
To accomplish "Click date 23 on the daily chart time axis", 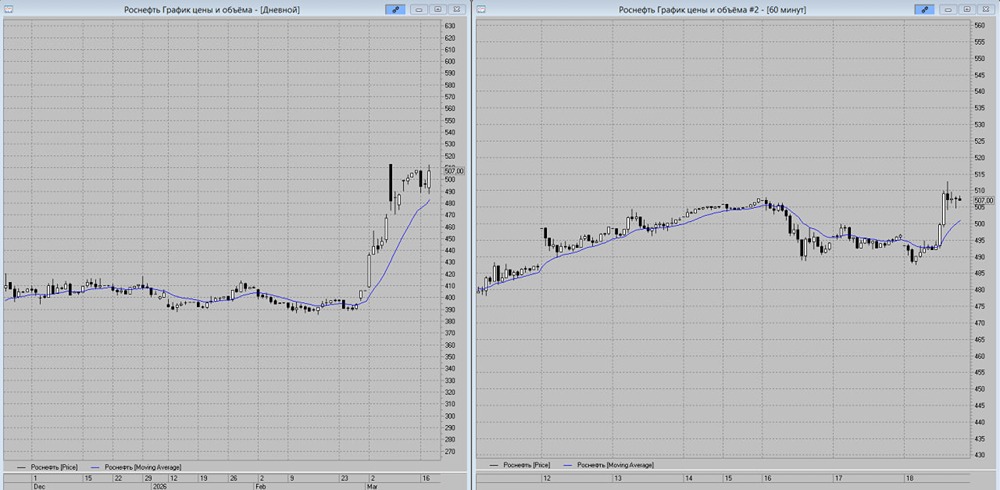I will [344, 478].
